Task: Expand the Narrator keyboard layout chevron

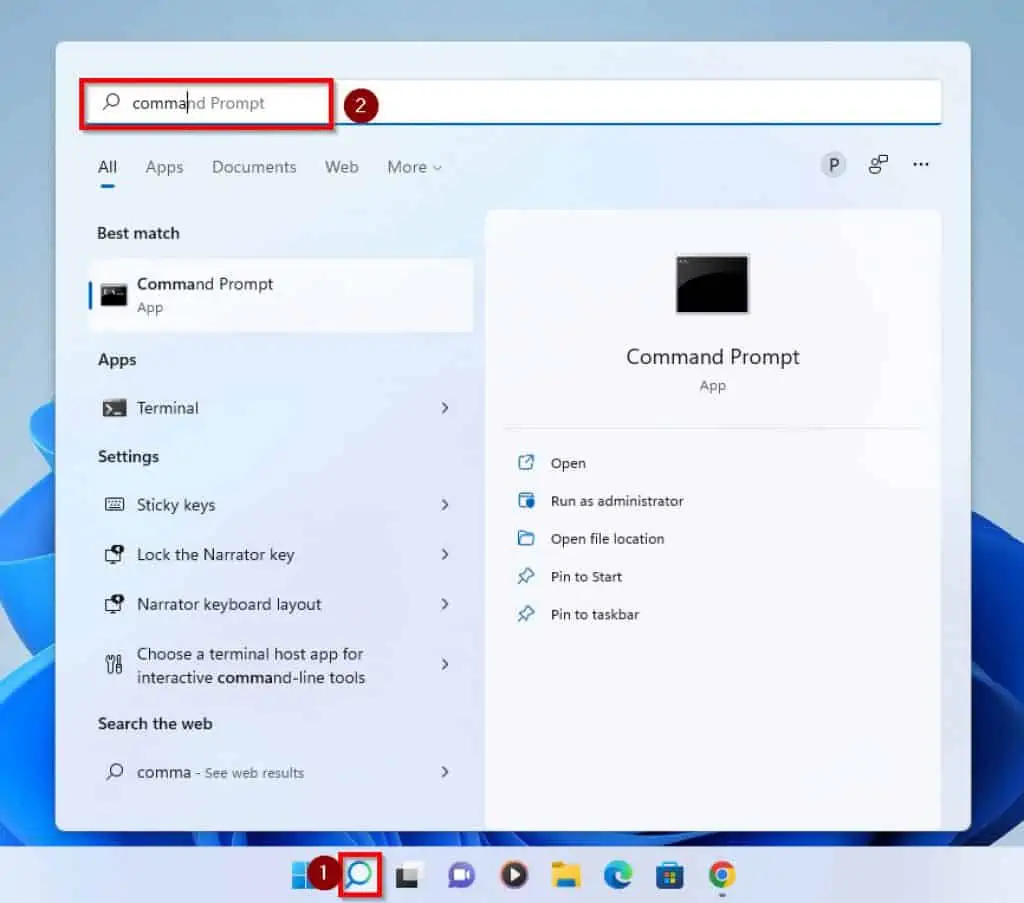Action: pyautogui.click(x=445, y=604)
